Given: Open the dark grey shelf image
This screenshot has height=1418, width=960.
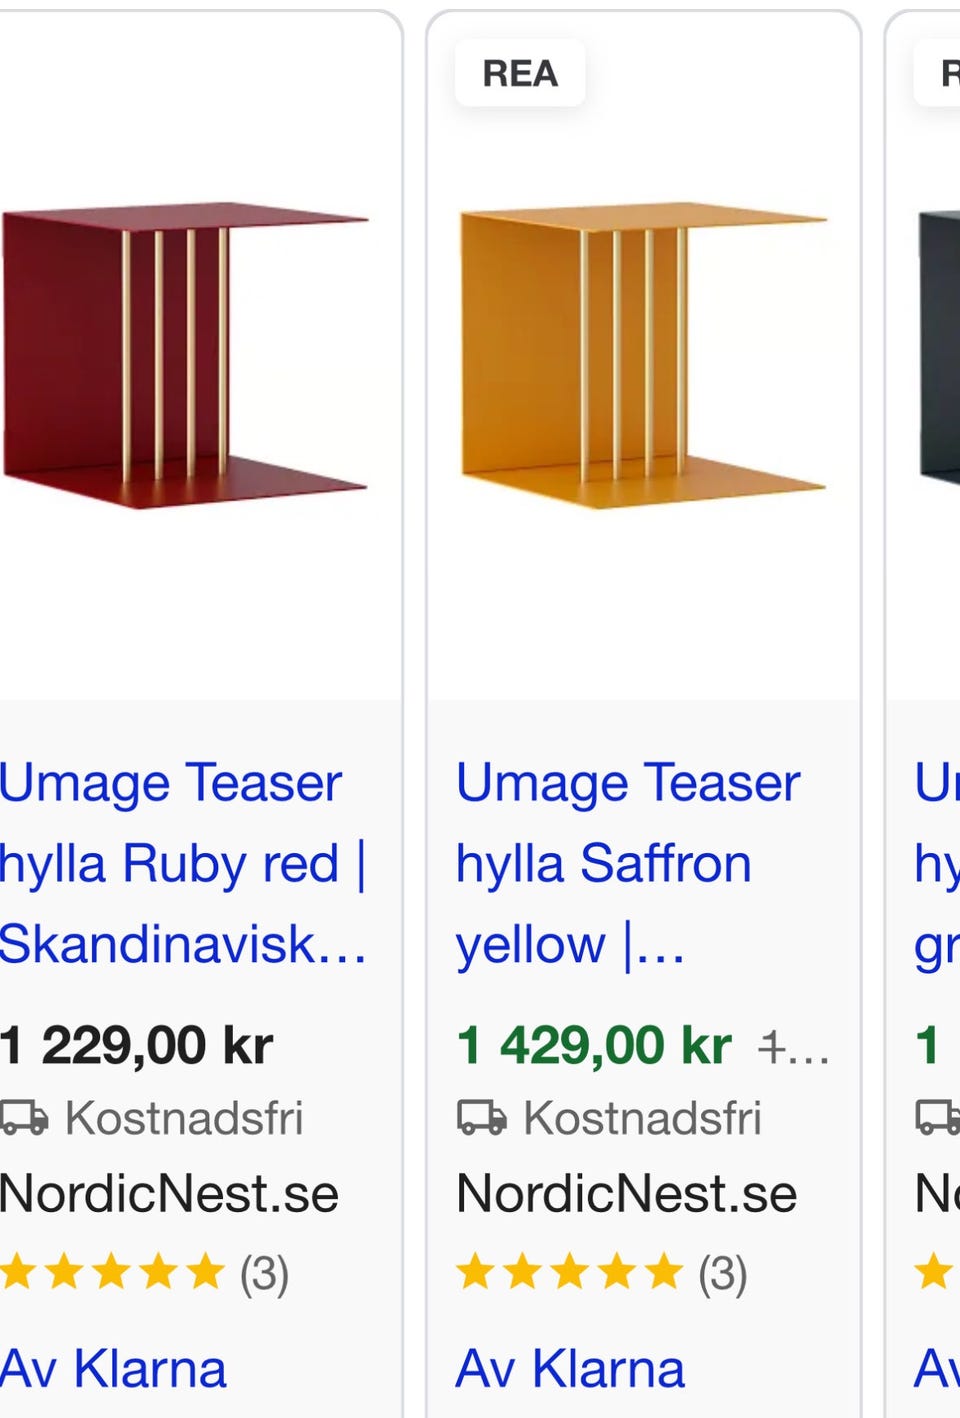Looking at the screenshot, I should [939, 350].
